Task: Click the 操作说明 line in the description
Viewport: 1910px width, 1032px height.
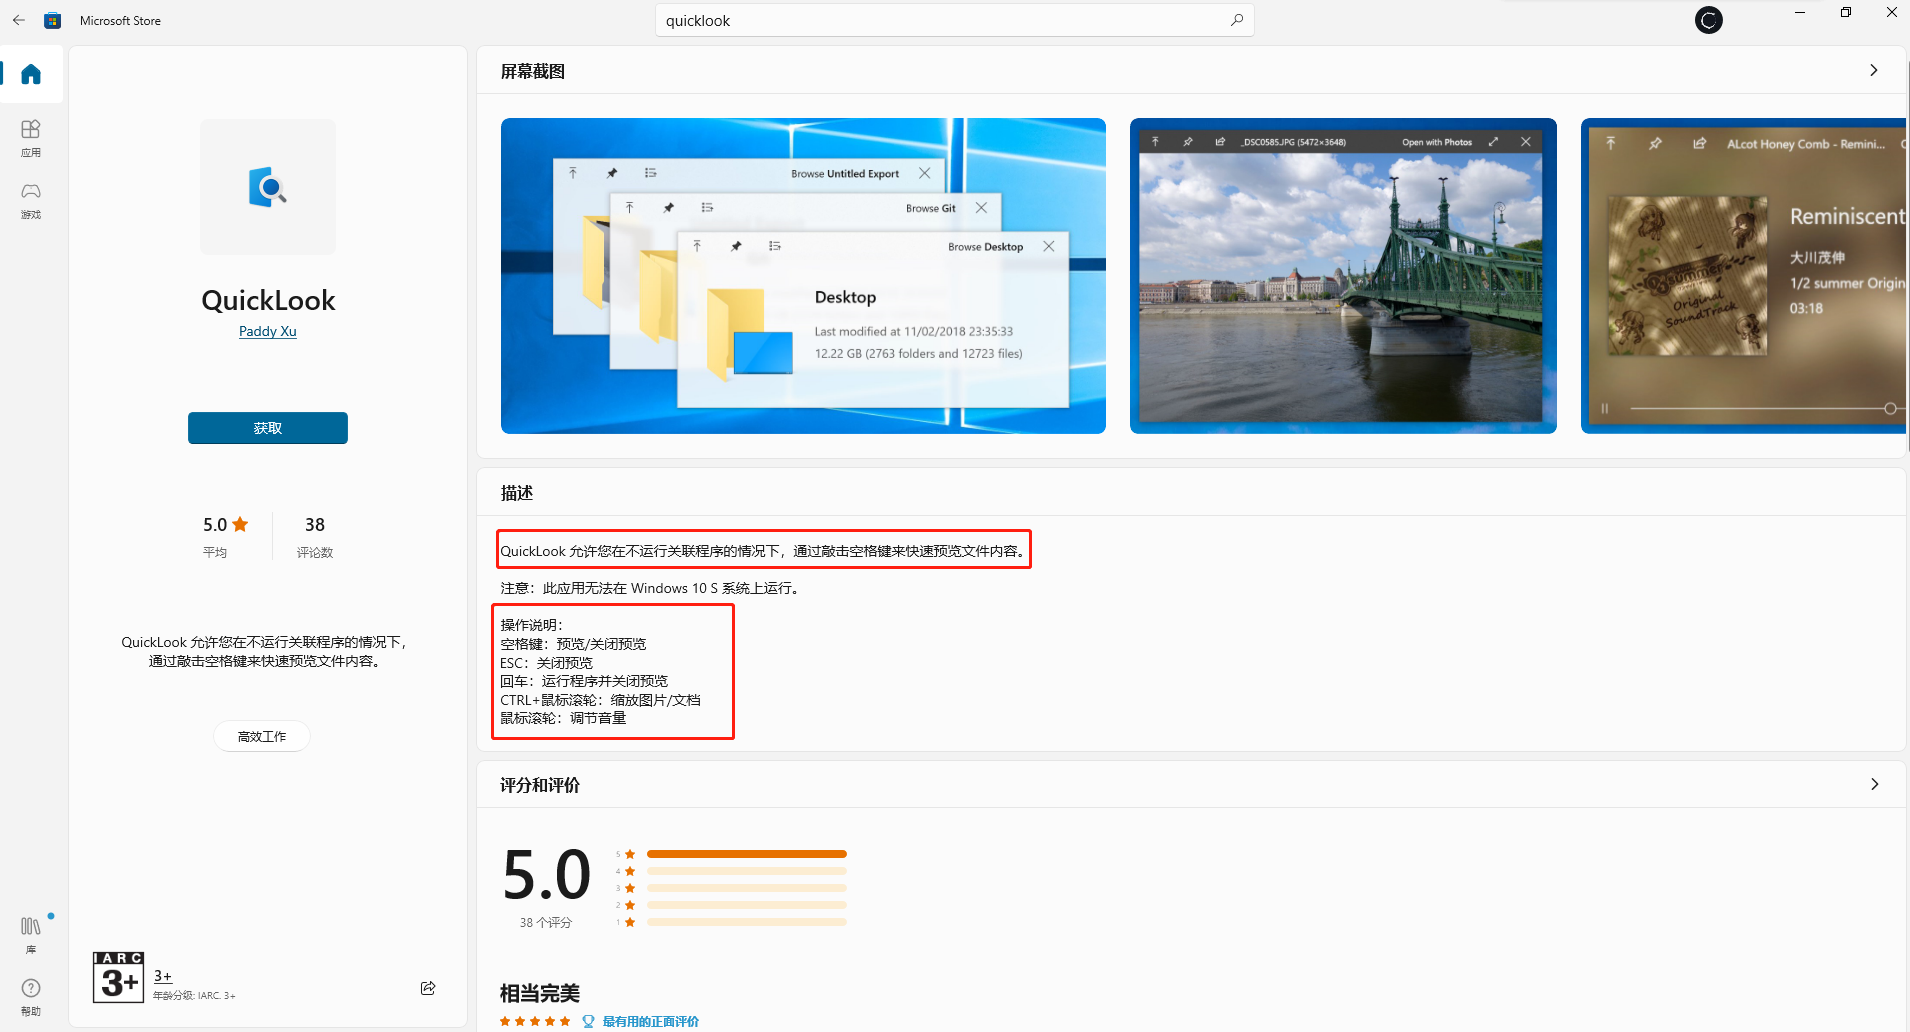Action: tap(532, 625)
